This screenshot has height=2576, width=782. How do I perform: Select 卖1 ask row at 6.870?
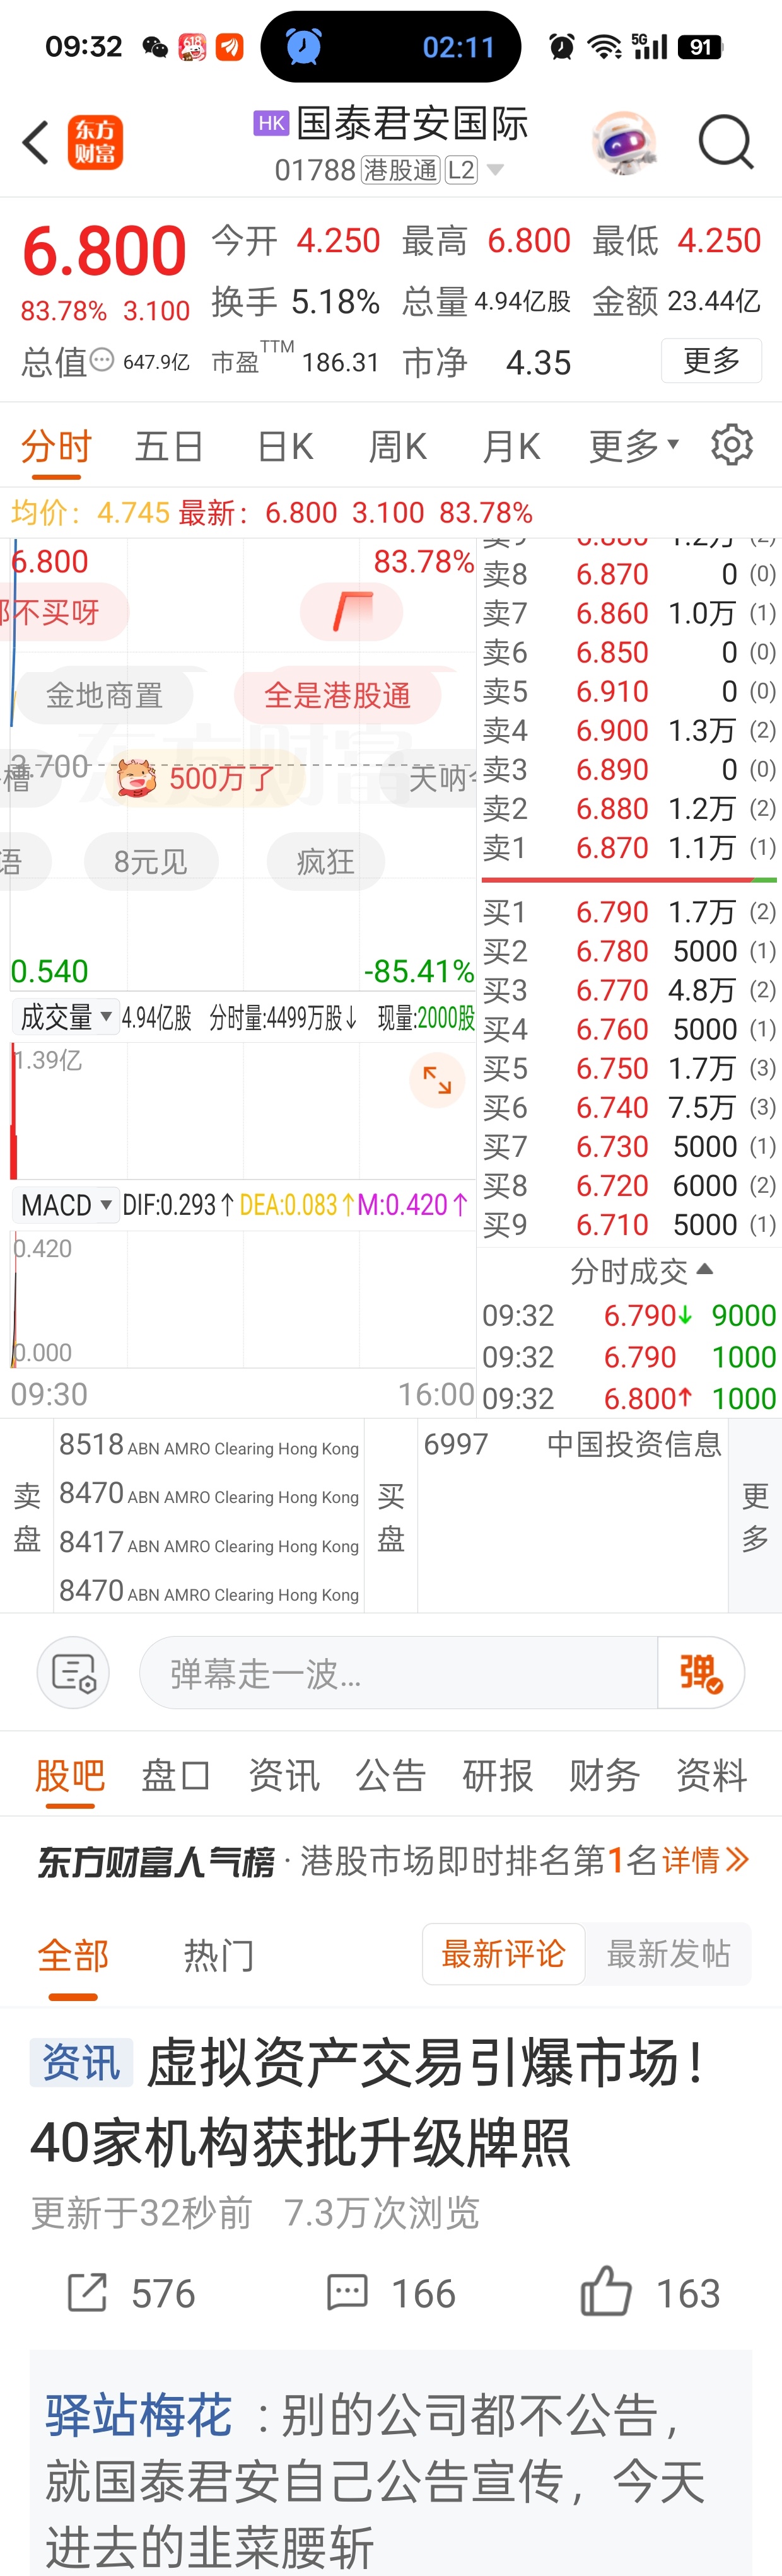(629, 847)
